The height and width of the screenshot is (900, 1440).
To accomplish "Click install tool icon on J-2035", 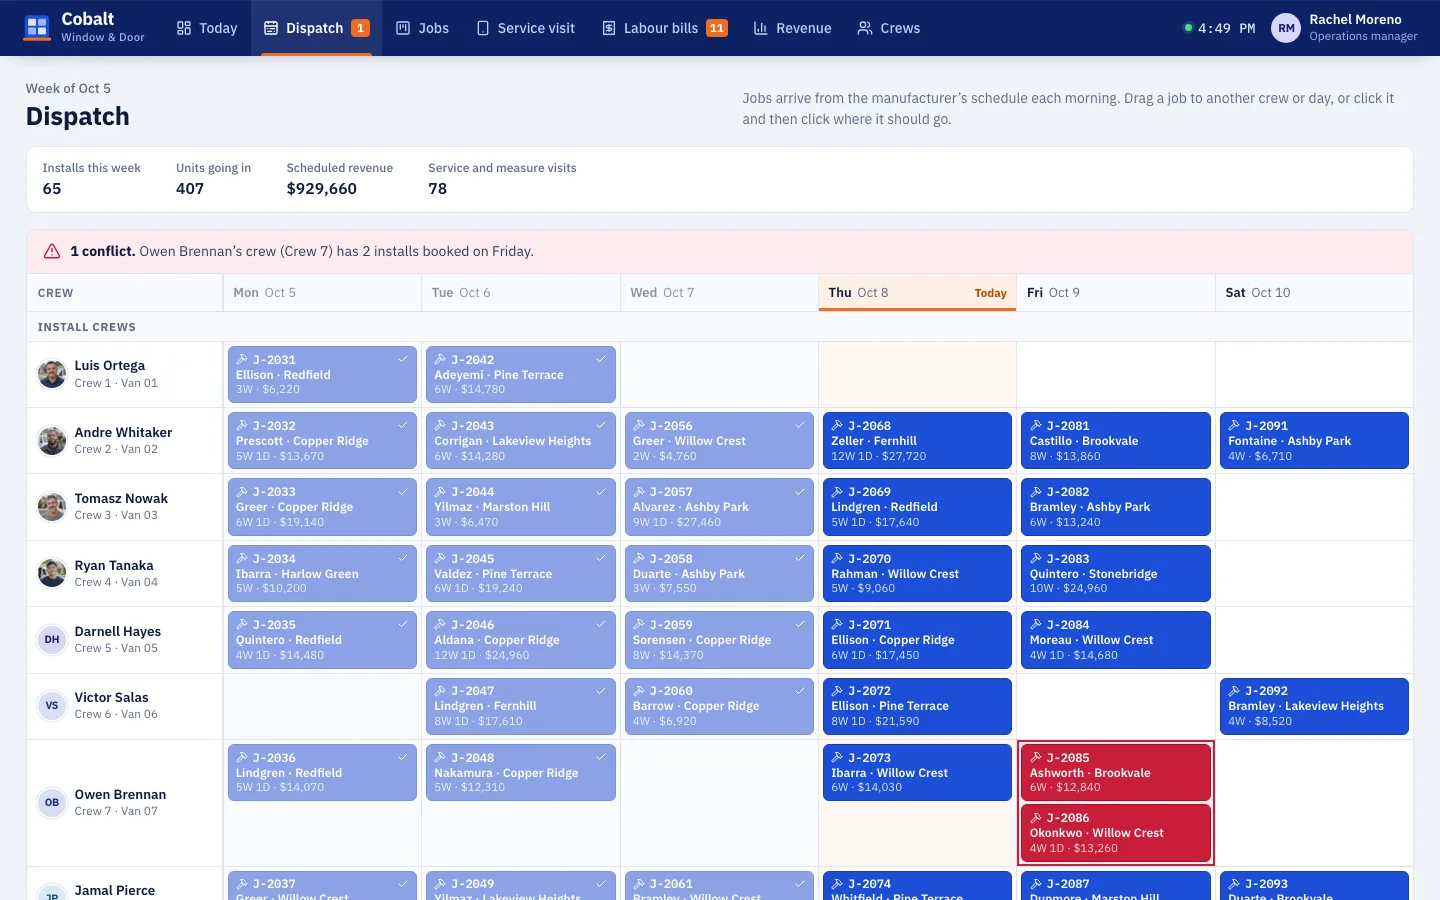I will [242, 624].
